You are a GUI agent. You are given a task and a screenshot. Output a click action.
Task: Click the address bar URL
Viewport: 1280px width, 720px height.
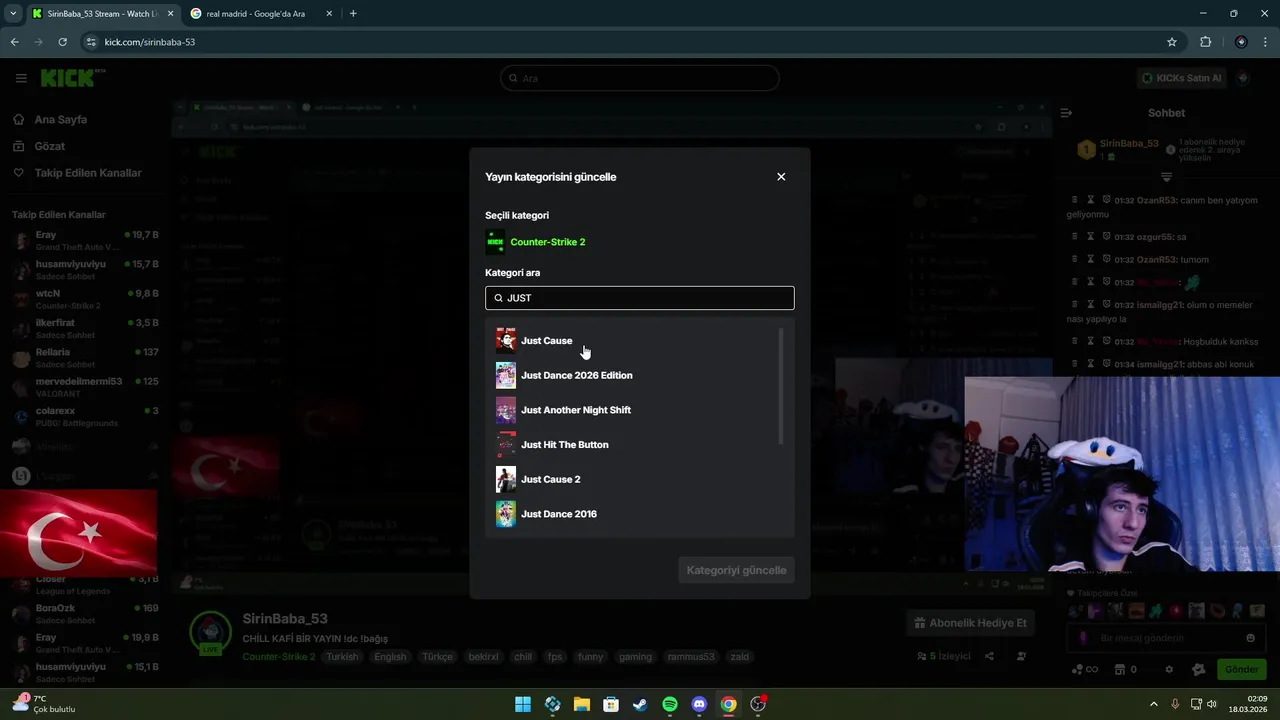point(150,42)
